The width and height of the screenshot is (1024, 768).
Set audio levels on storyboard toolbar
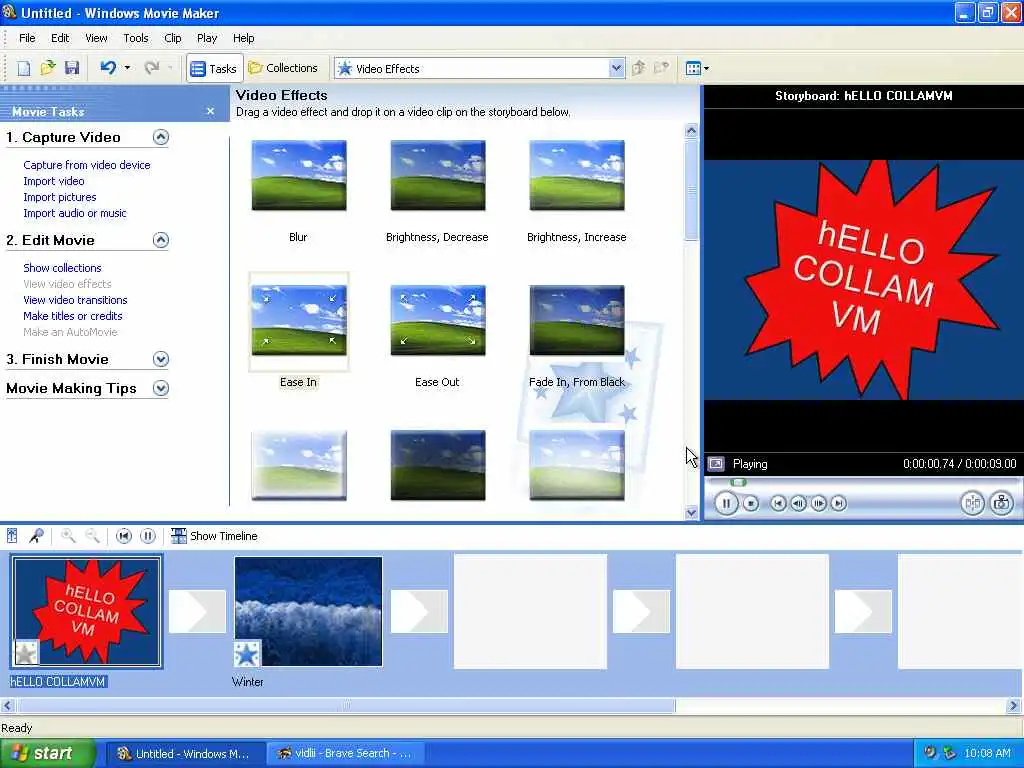pyautogui.click(x=12, y=536)
